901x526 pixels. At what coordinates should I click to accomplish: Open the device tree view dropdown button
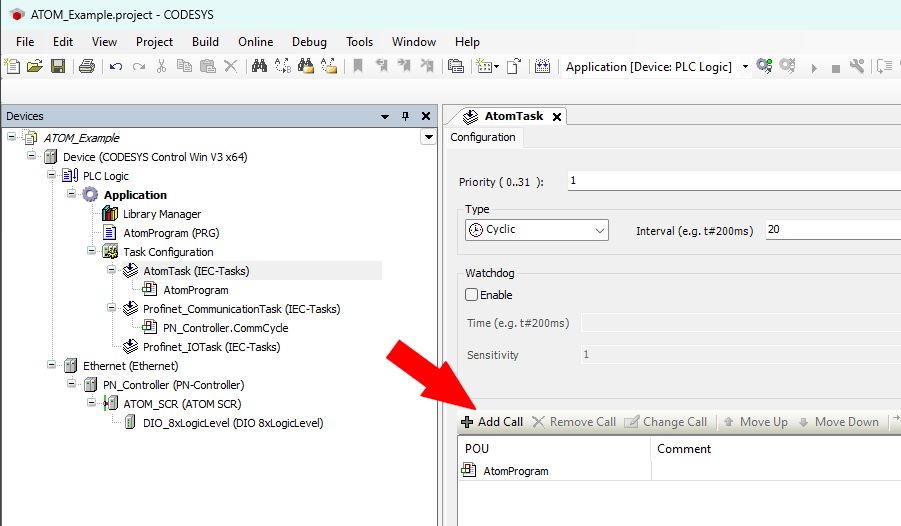(x=429, y=137)
